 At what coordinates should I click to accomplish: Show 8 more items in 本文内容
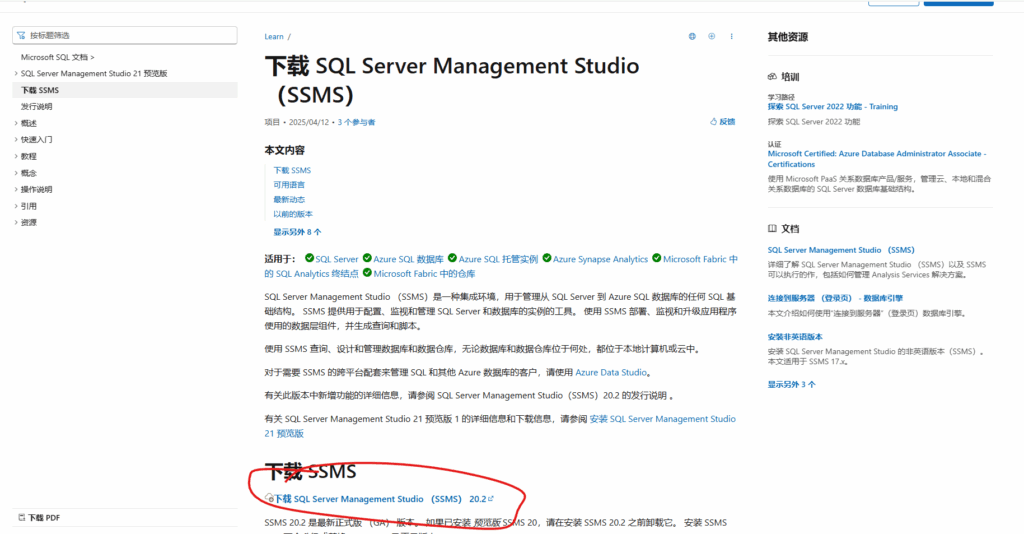[297, 231]
